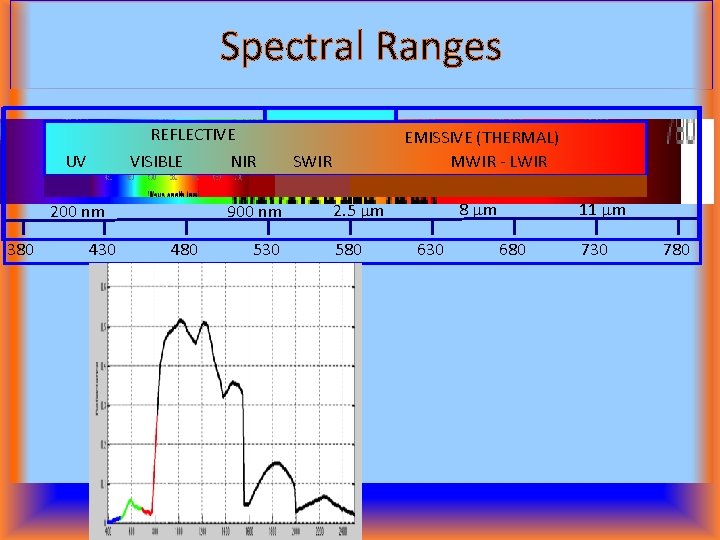Select the REFLECTIVE label
Image resolution: width=720 pixels, height=540 pixels.
tap(193, 135)
